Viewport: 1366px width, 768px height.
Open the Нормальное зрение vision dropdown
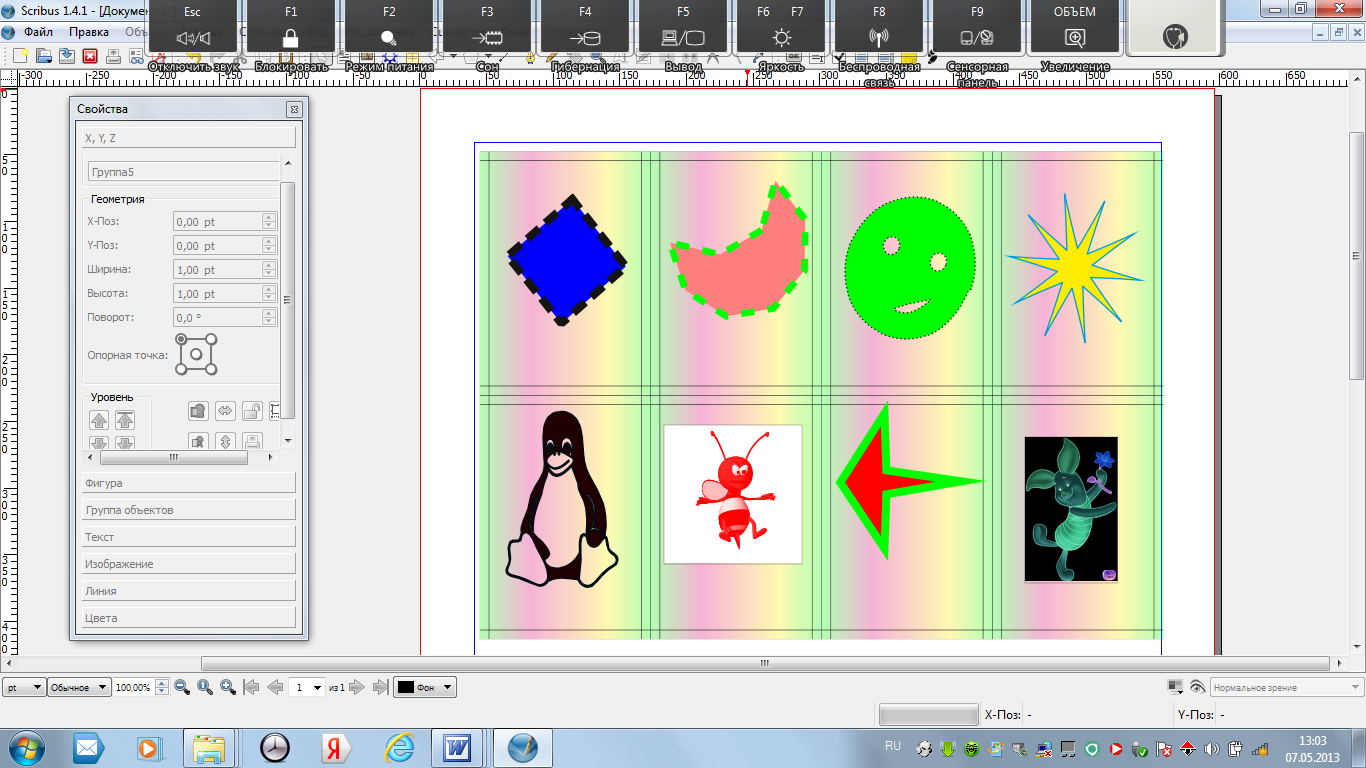1287,687
